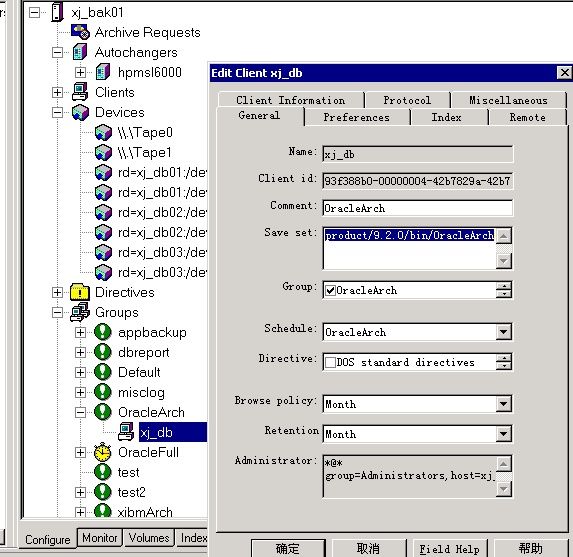Open the Browse policy dropdown

click(504, 404)
